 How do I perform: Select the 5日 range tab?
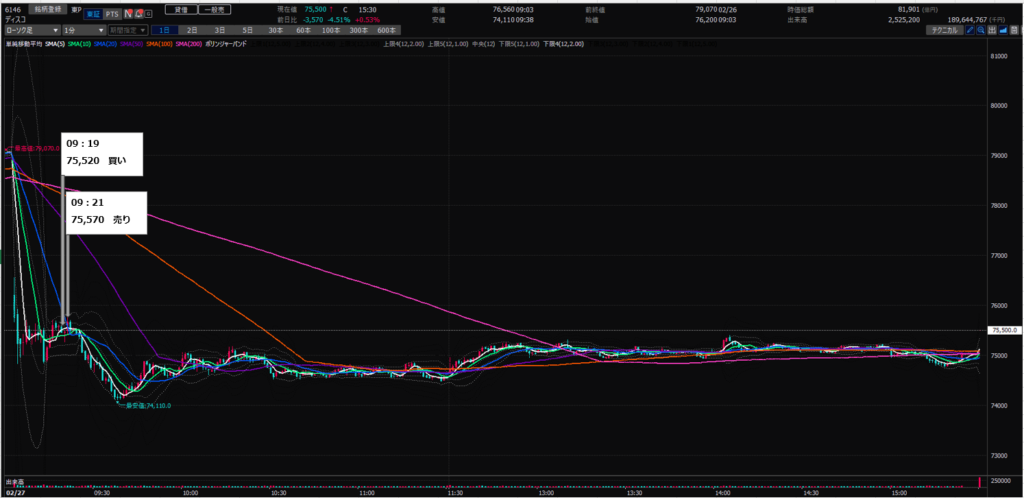[x=246, y=32]
